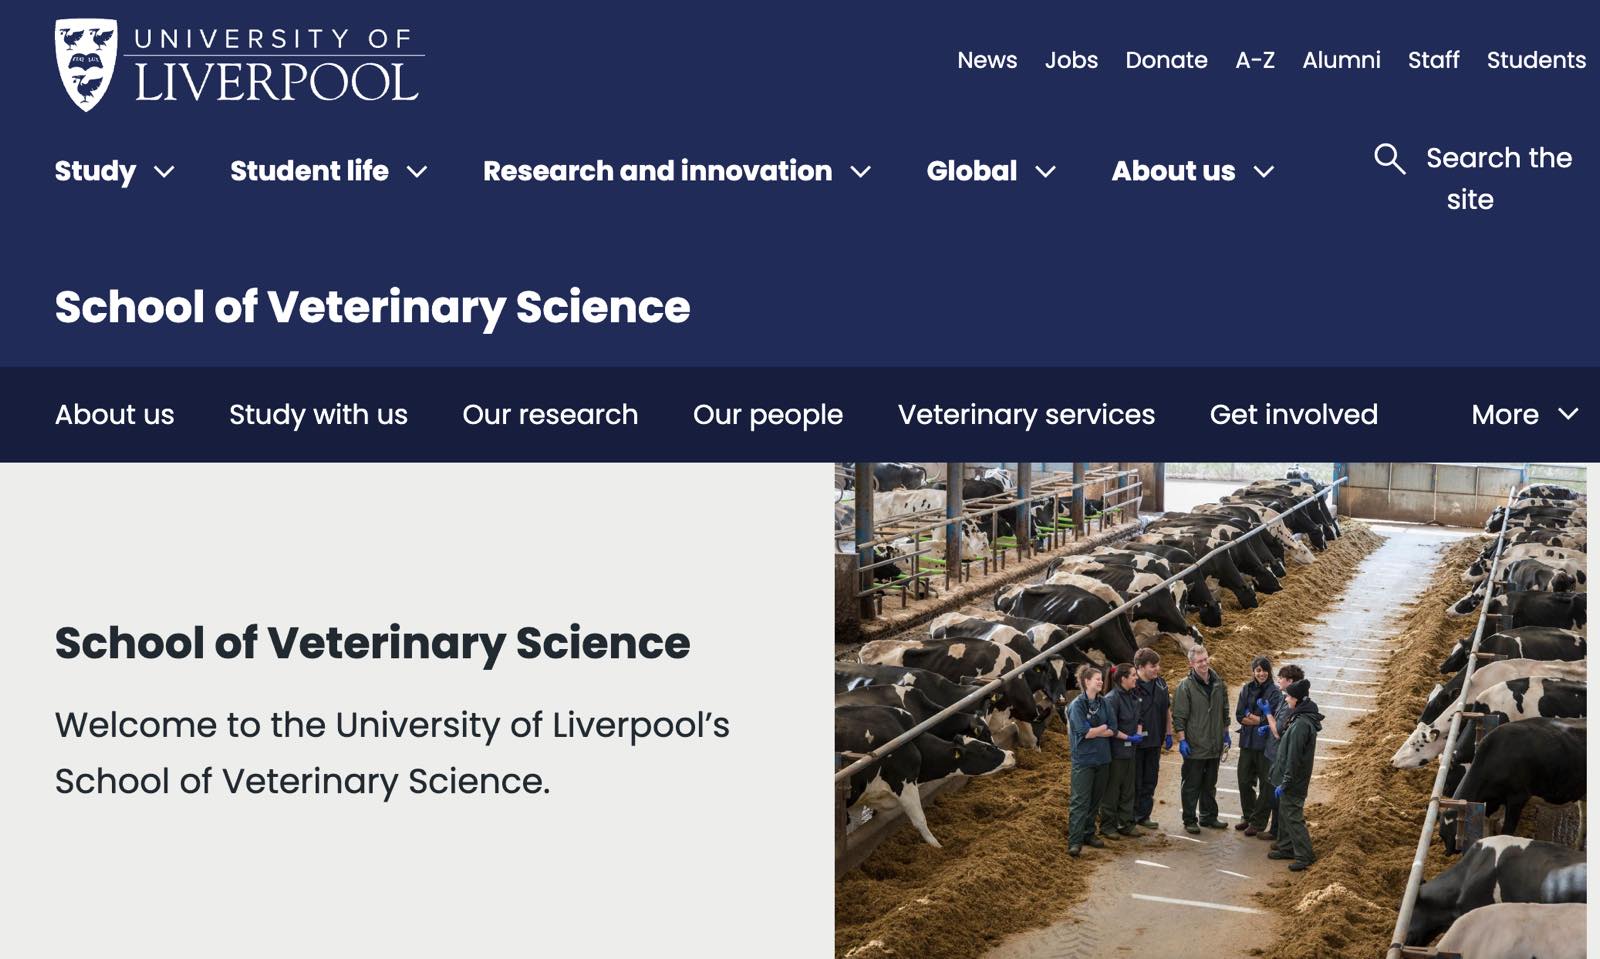
Task: Select the Donate link
Action: click(1166, 60)
